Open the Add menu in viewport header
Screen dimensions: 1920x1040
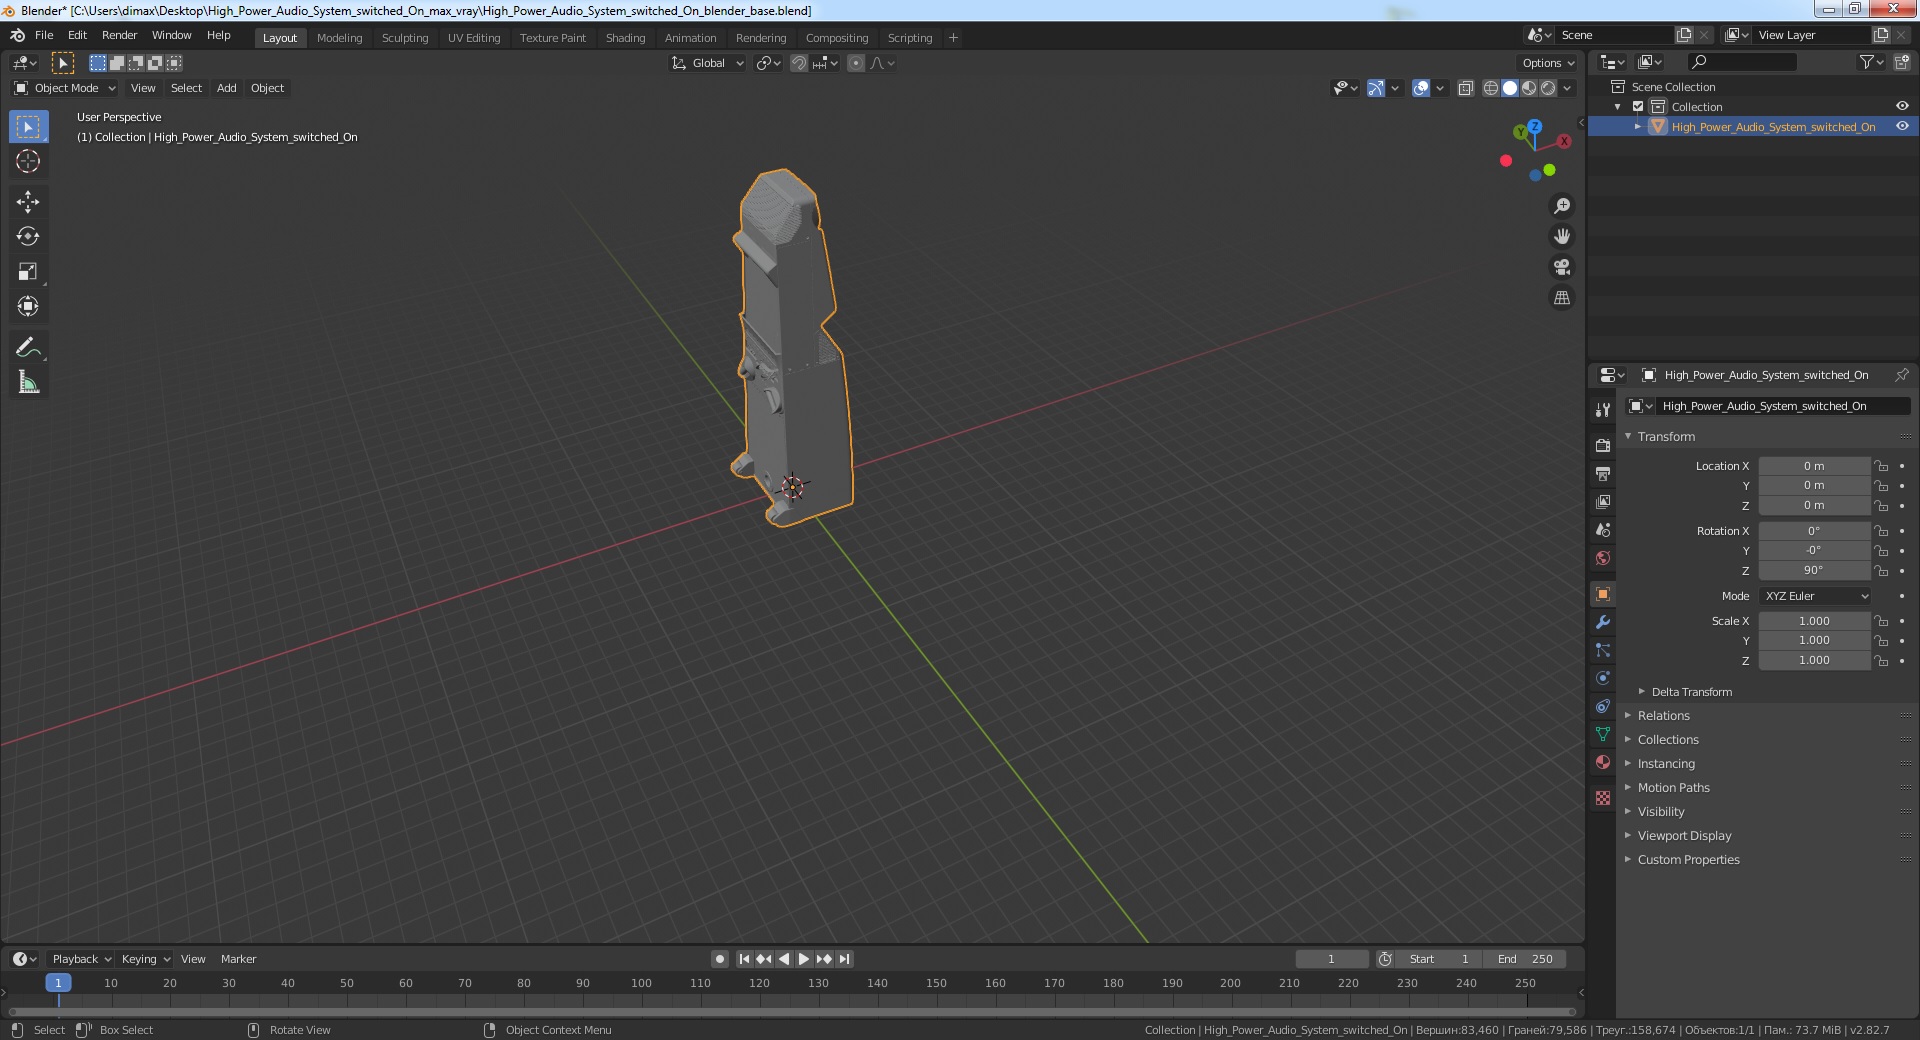point(227,88)
